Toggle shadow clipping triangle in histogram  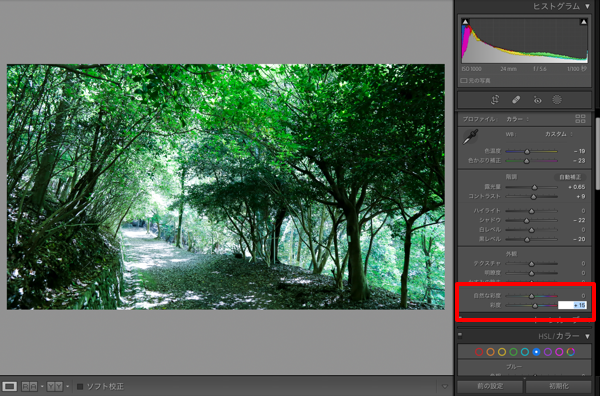pos(465,22)
